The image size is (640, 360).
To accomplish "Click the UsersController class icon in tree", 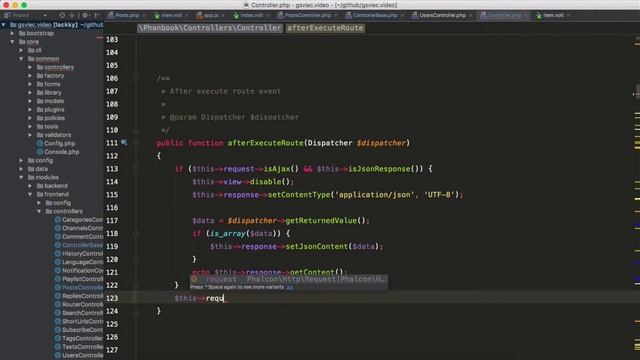I will pyautogui.click(x=58, y=356).
